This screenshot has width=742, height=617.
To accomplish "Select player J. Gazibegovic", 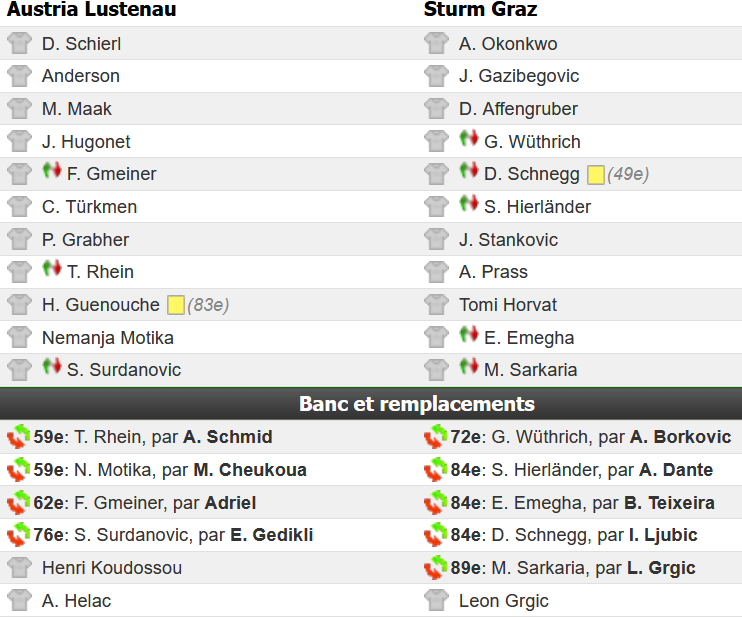I will click(519, 76).
